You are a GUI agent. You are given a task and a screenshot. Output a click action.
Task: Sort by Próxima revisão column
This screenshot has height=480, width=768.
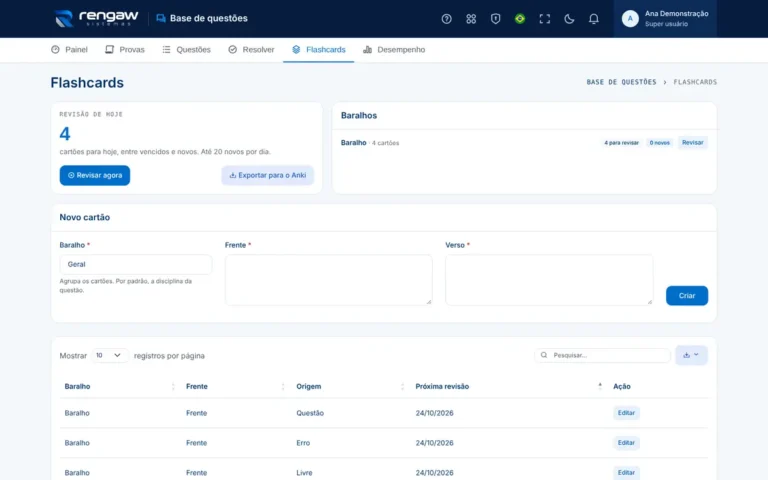508,386
